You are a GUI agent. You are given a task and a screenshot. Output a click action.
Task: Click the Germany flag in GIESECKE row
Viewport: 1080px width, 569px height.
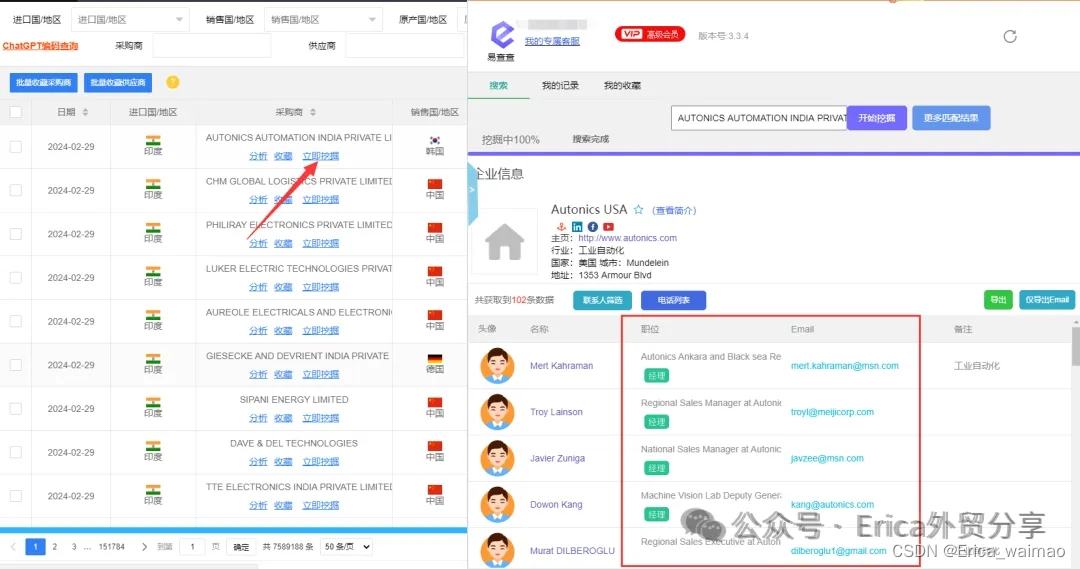tap(435, 359)
